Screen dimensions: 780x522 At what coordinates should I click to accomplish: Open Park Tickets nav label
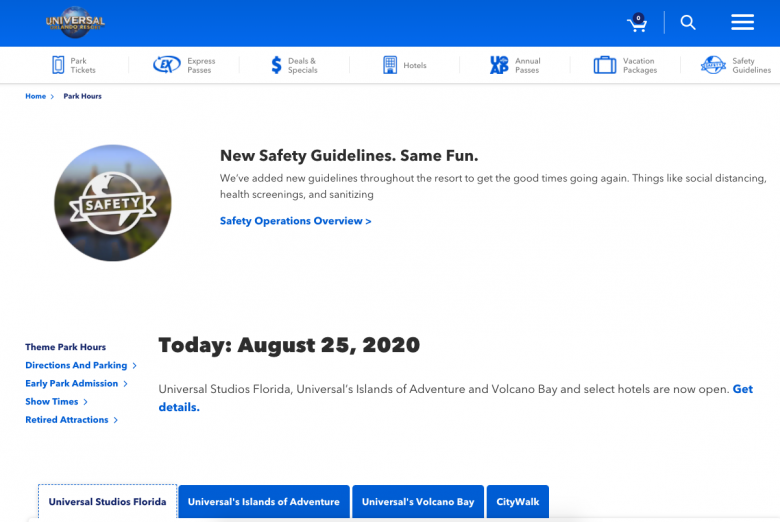click(x=83, y=65)
